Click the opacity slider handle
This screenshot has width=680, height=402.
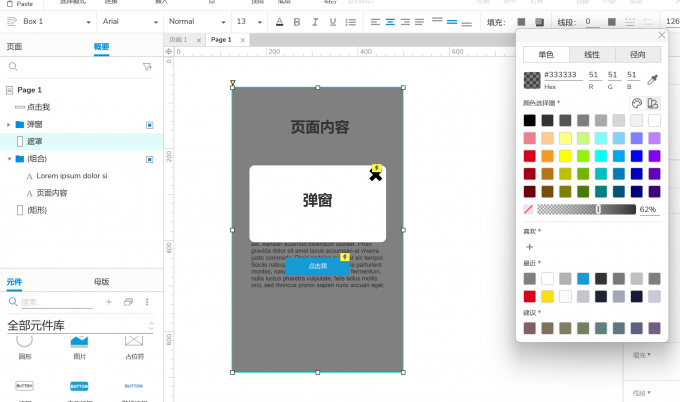point(598,209)
